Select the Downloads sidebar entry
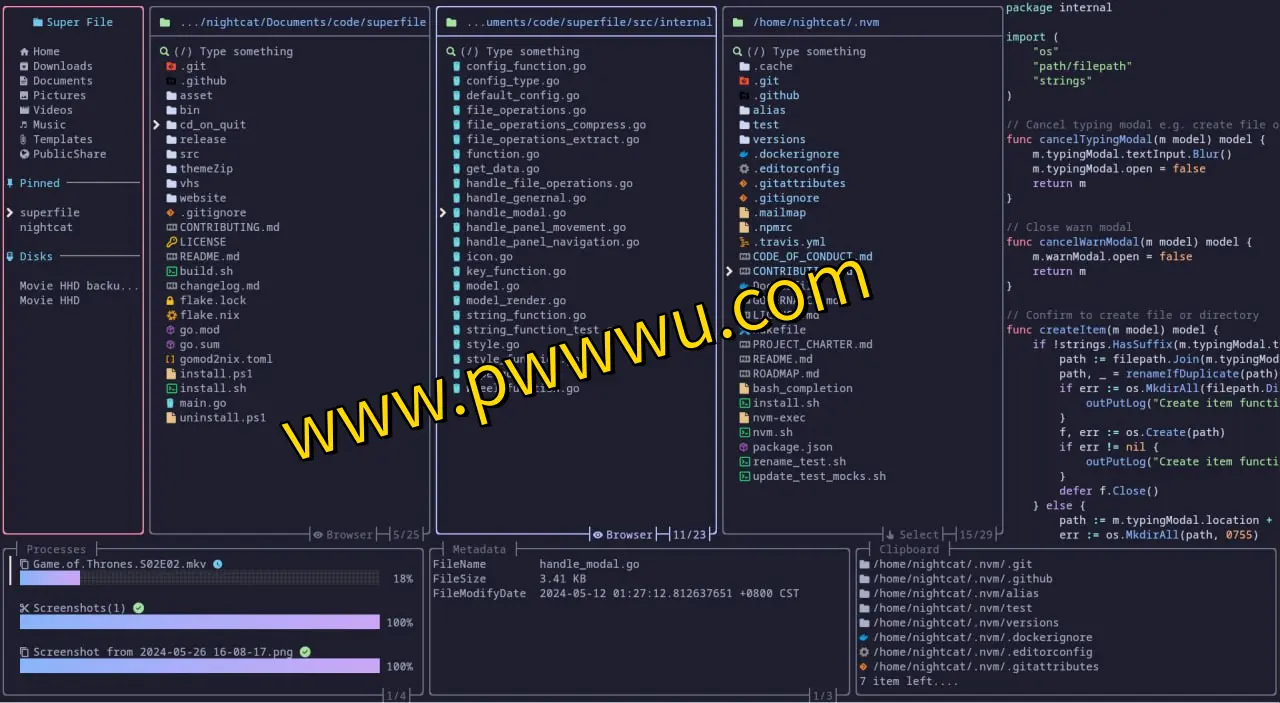Viewport: 1280px width, 703px height. [x=62, y=66]
